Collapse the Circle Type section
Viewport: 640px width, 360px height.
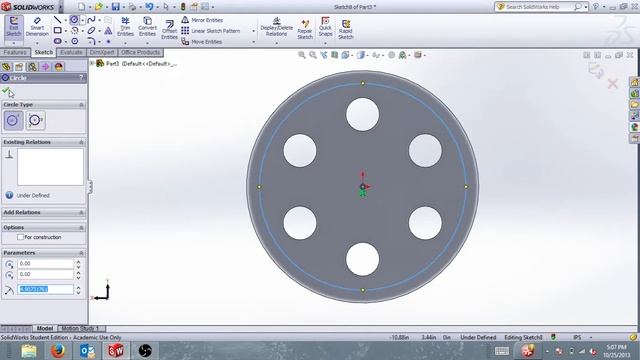coord(81,105)
